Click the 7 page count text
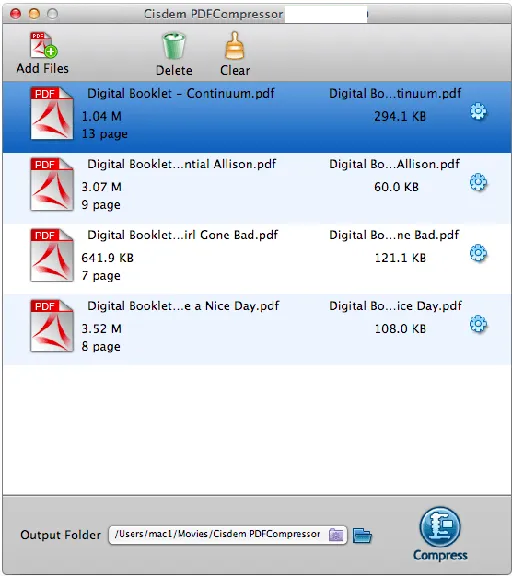Viewport: 512px width, 576px height. tap(101, 276)
